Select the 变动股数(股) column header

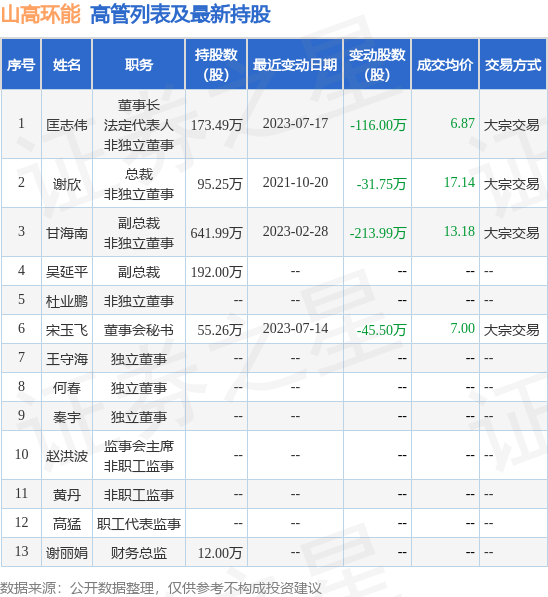tap(377, 64)
